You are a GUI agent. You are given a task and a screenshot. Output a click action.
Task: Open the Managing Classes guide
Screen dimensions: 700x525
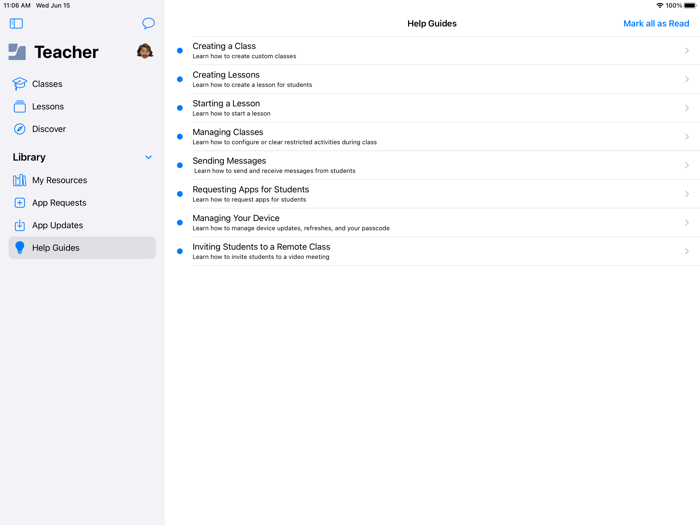pyautogui.click(x=432, y=136)
